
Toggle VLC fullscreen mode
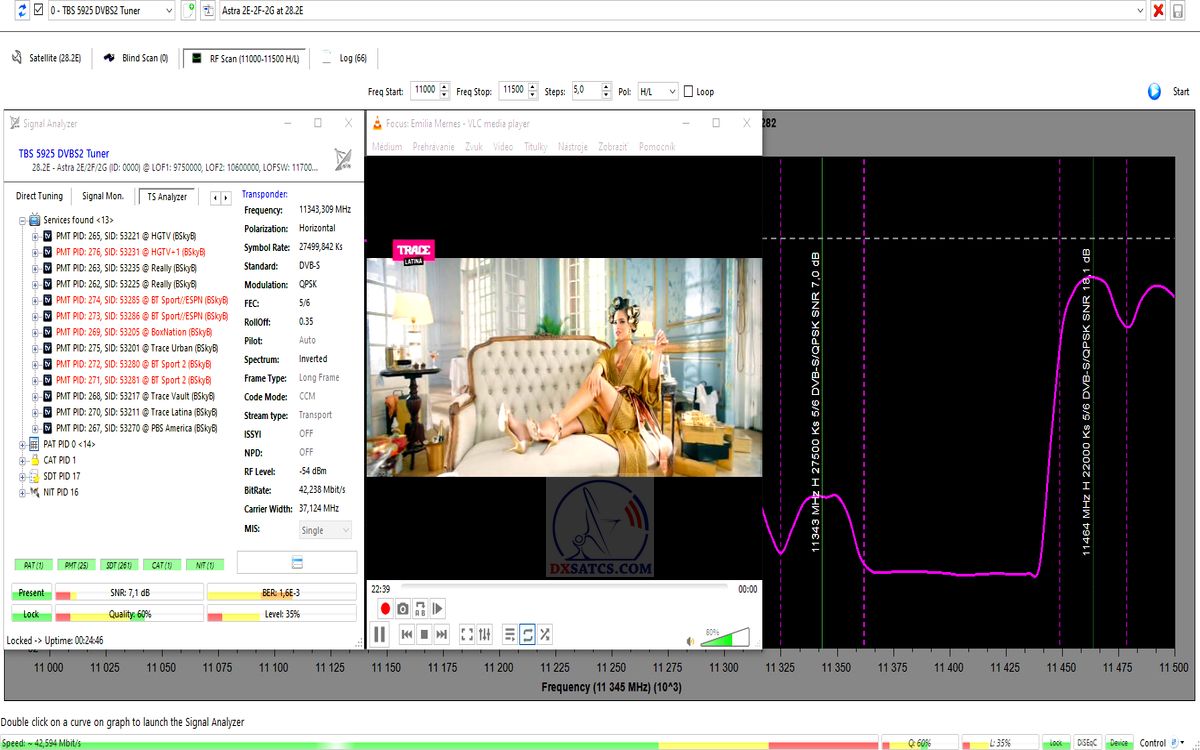(x=467, y=634)
